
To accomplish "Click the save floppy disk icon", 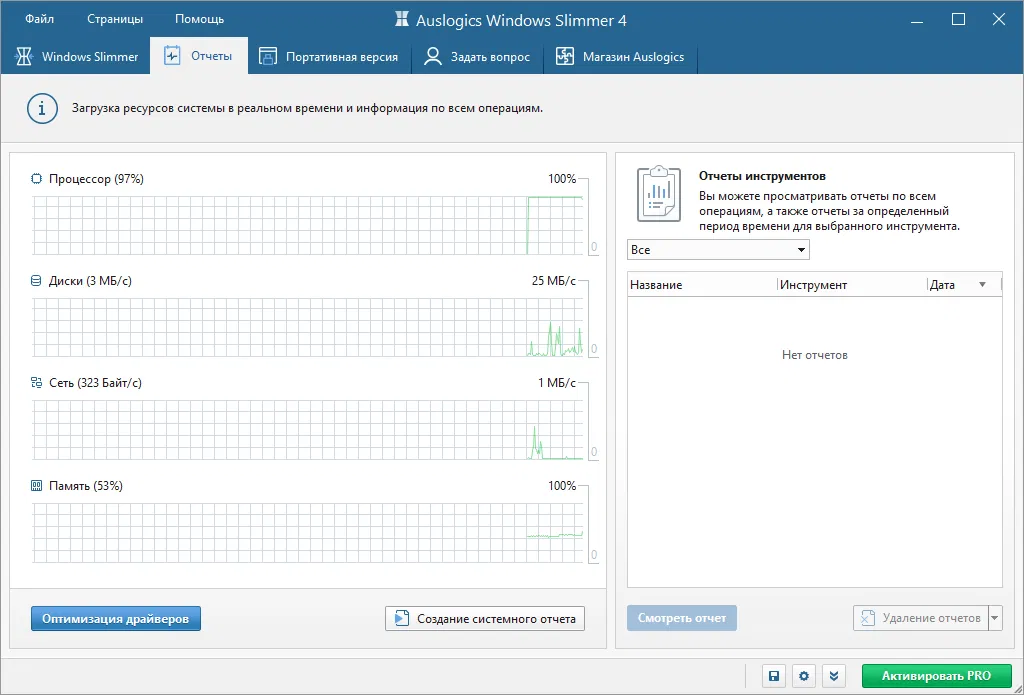I will click(x=774, y=676).
